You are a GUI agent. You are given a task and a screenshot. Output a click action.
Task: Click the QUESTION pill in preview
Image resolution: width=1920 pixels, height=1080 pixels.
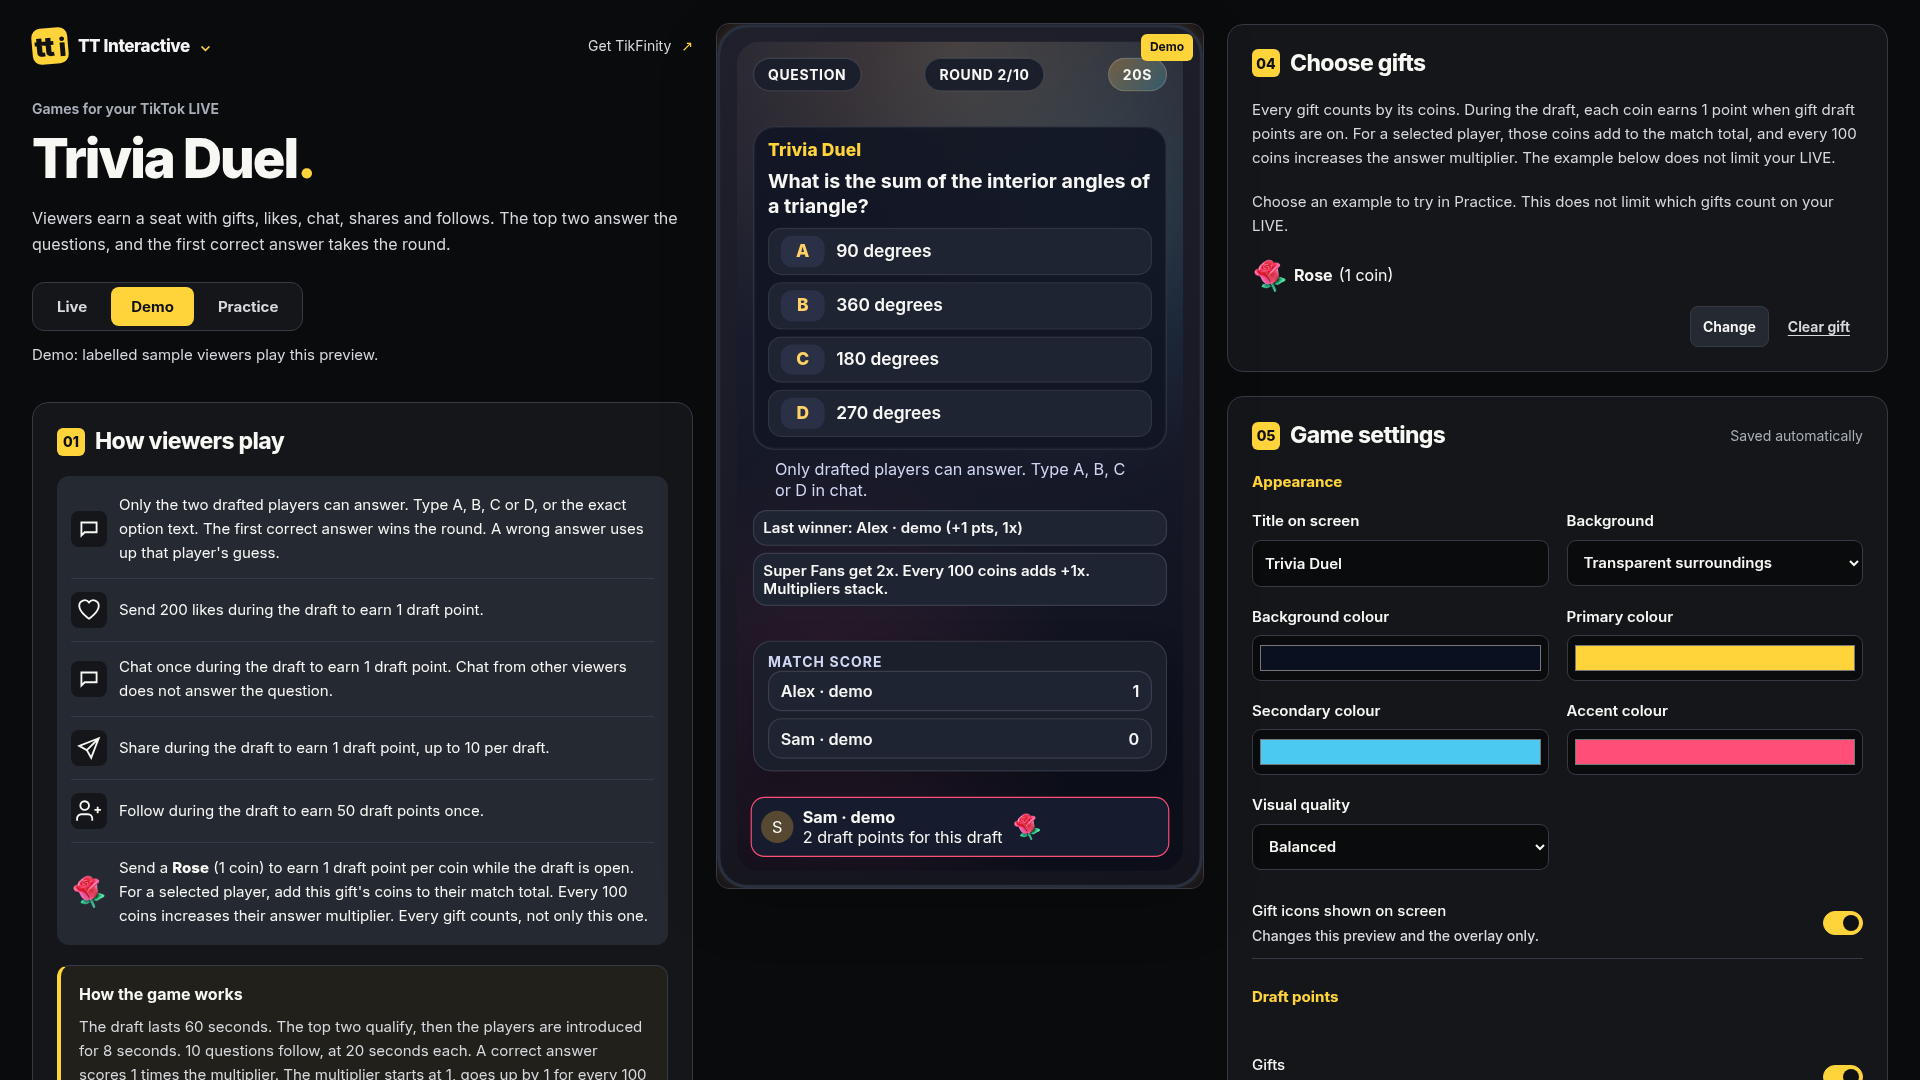pos(806,75)
